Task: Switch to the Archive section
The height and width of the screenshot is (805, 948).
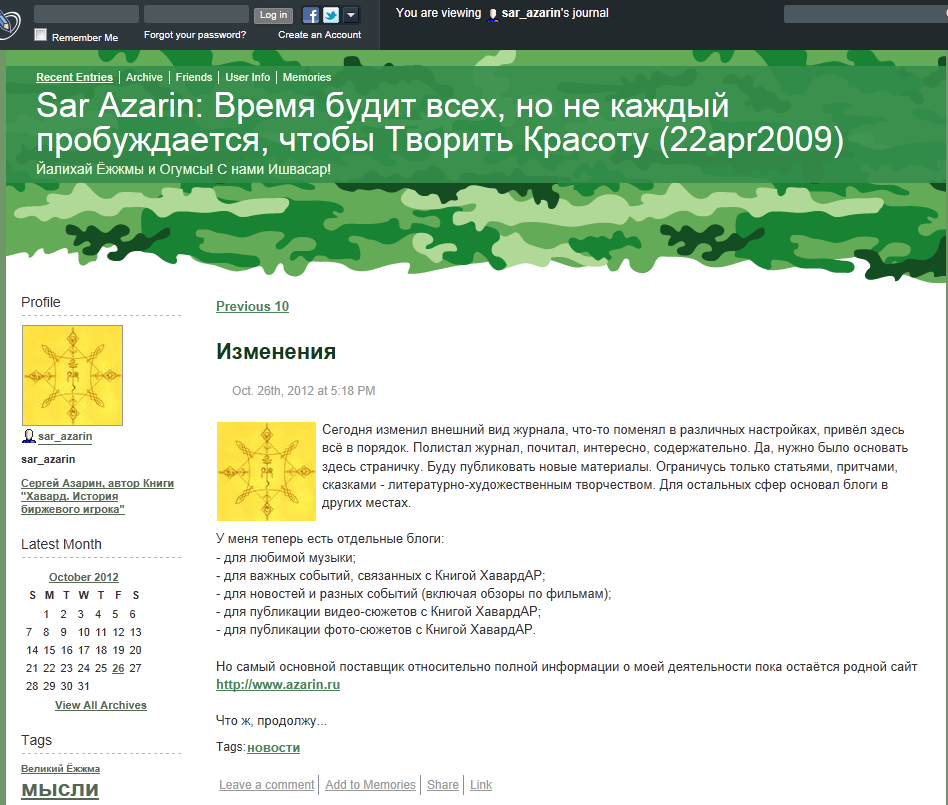Action: click(143, 77)
